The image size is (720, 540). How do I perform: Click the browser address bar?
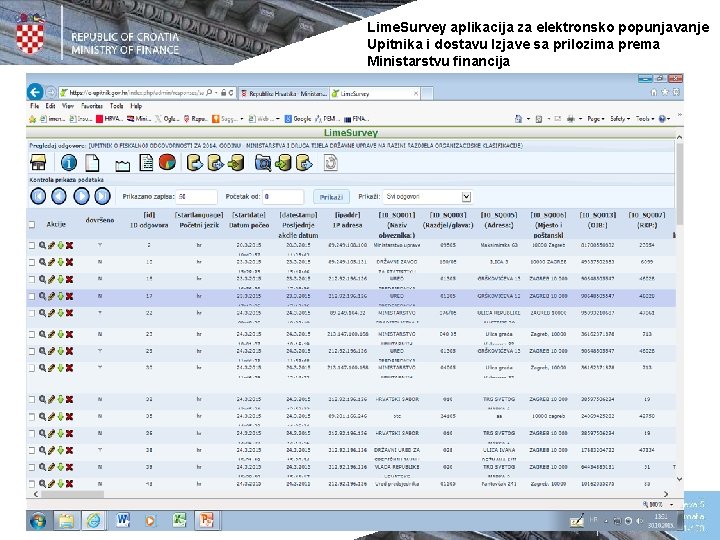(x=137, y=93)
